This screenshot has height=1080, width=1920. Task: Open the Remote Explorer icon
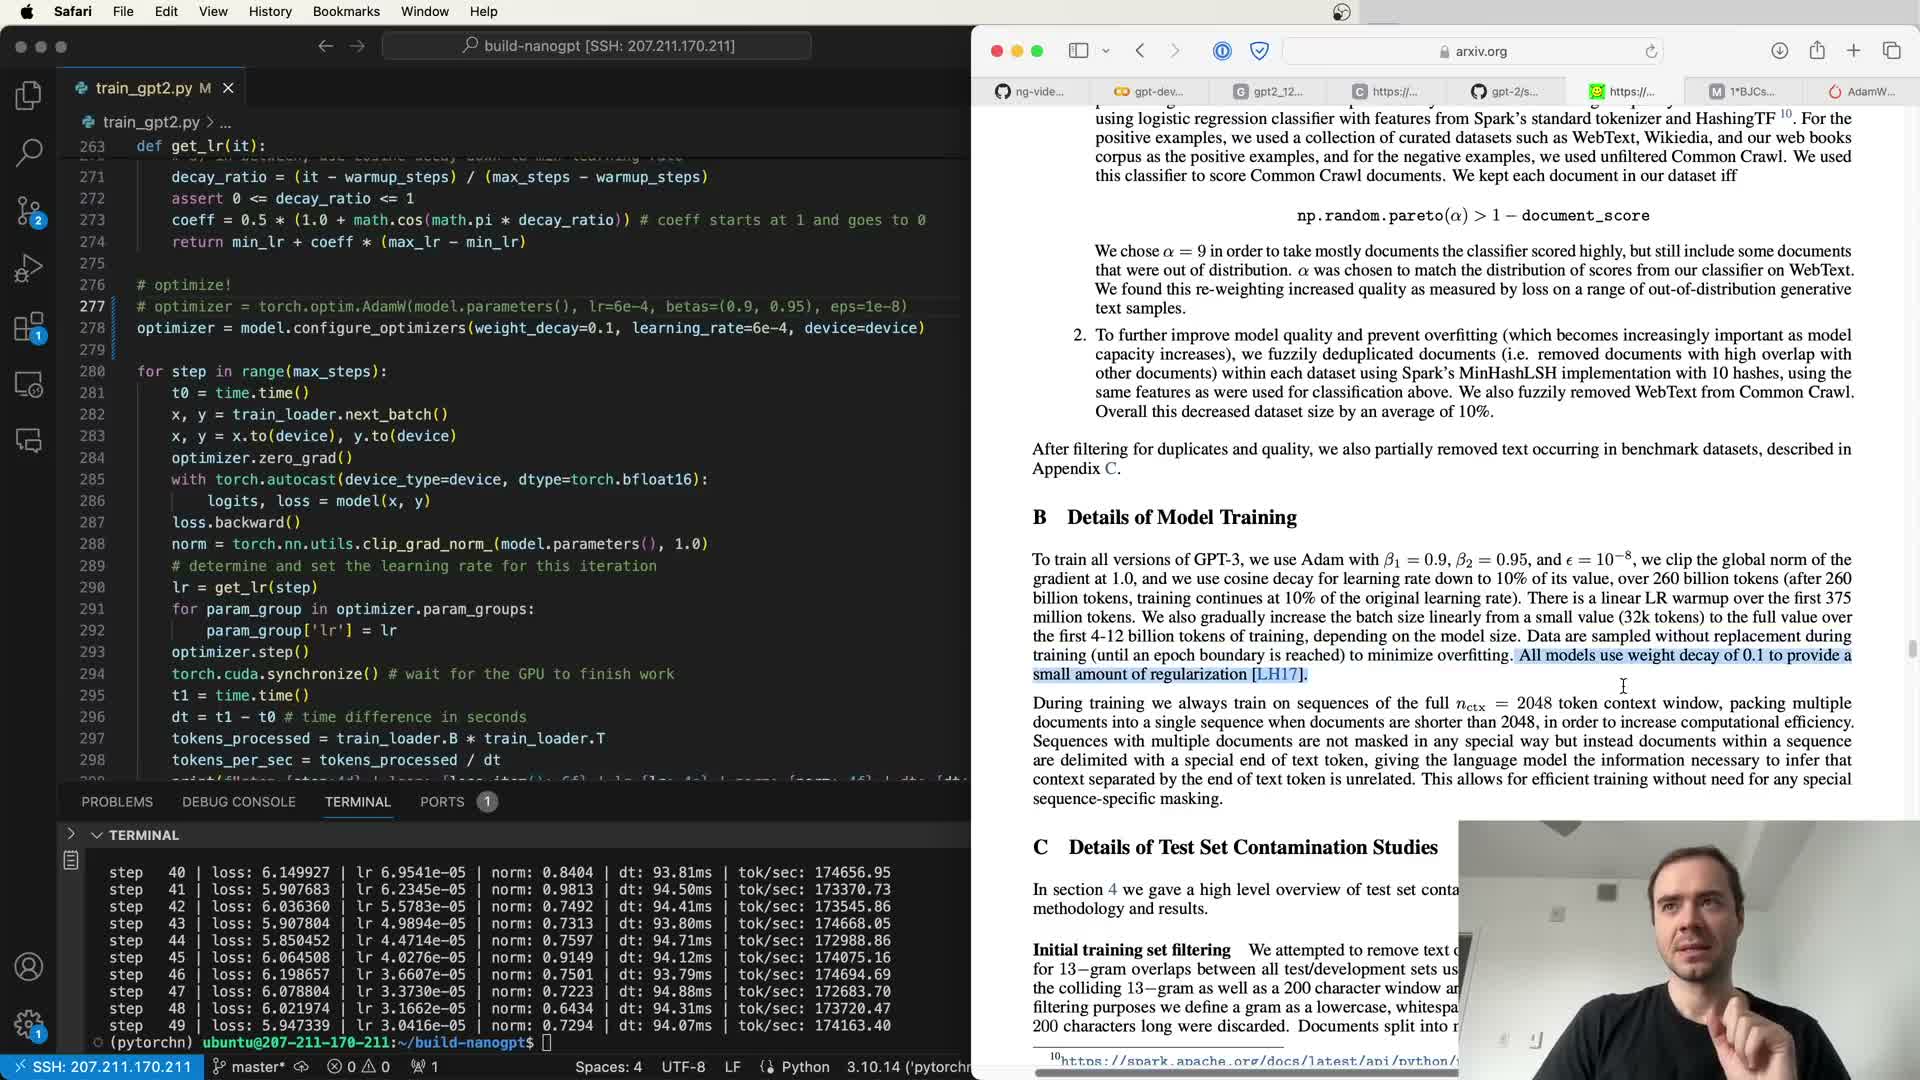[x=29, y=385]
